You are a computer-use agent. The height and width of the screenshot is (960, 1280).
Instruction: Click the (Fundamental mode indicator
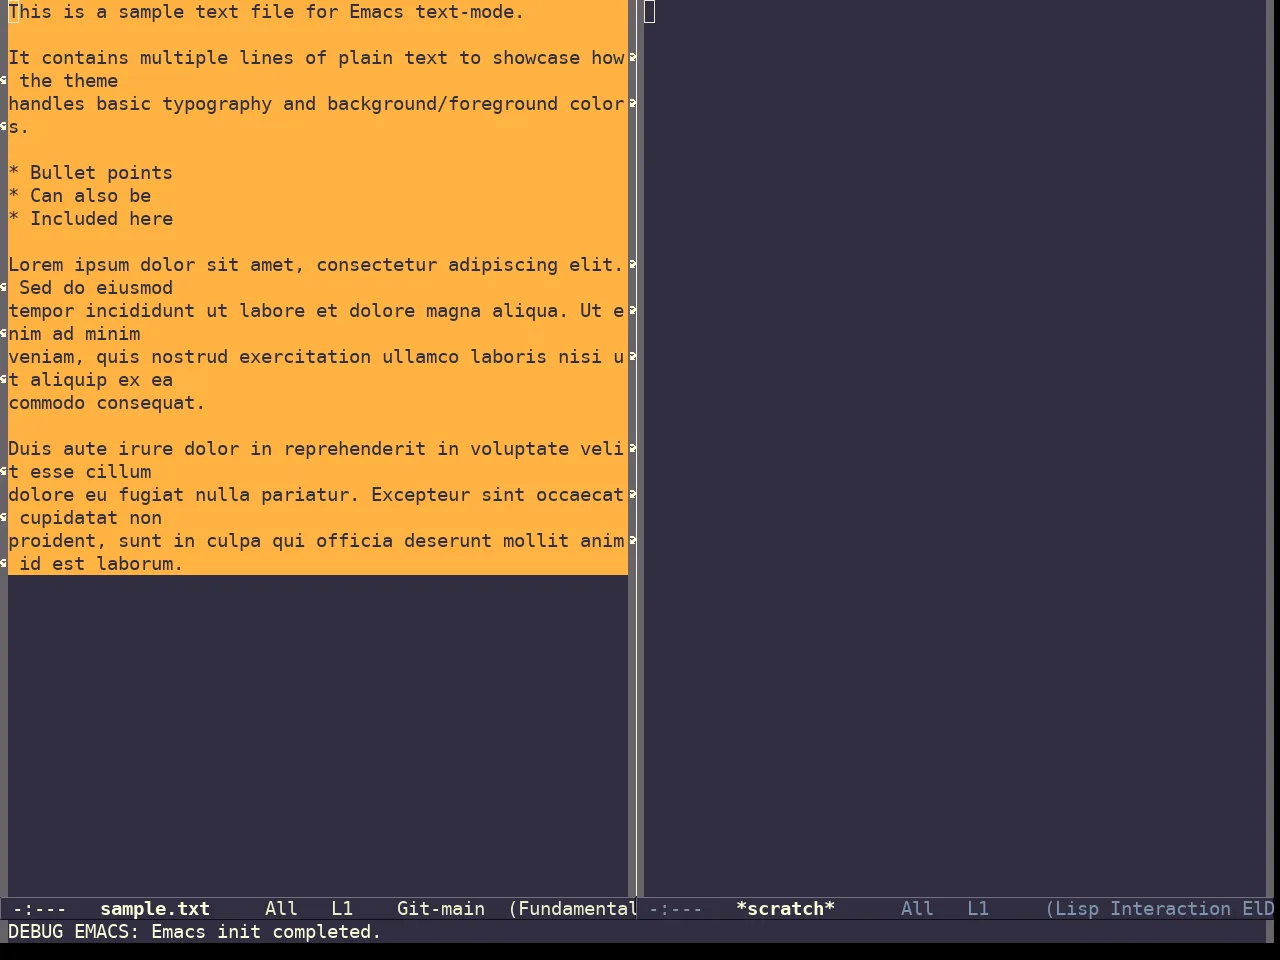[x=573, y=909]
